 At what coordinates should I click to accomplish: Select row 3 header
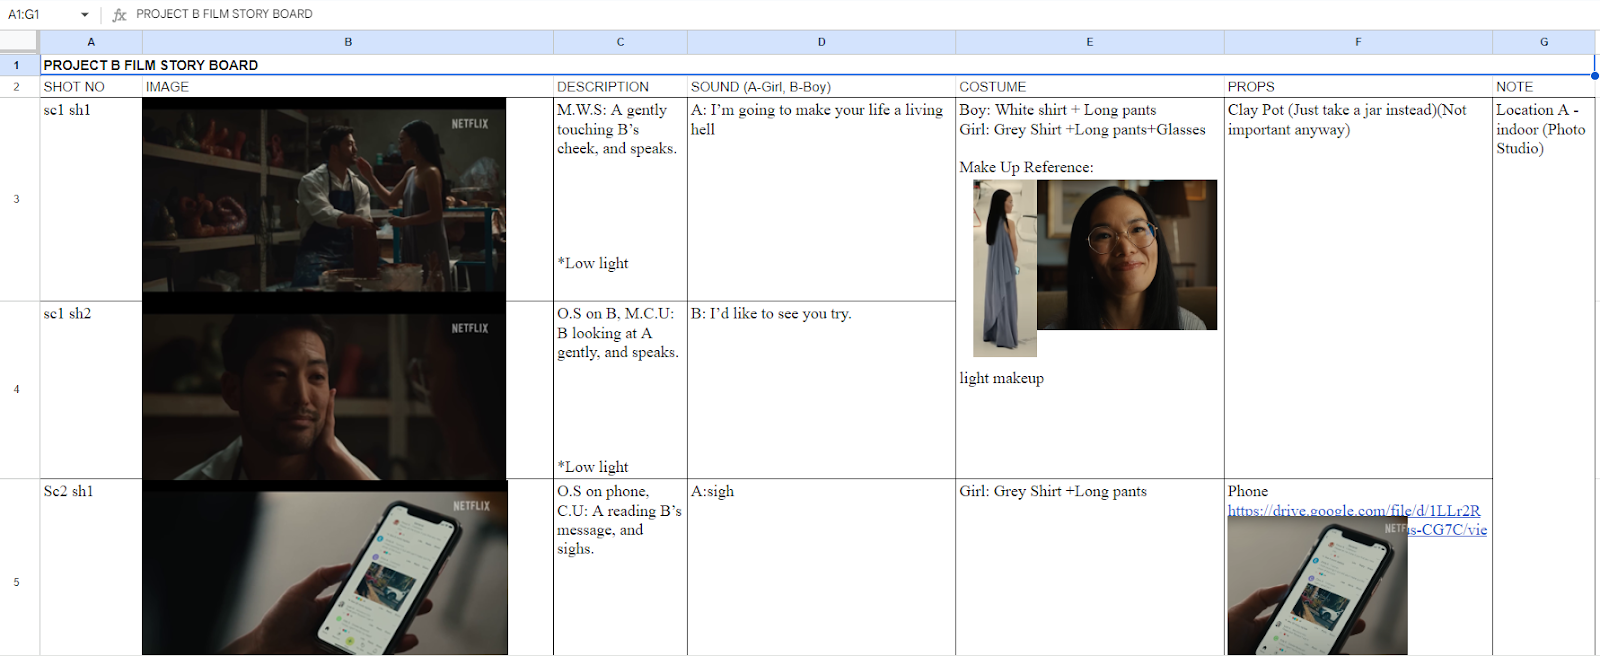19,199
